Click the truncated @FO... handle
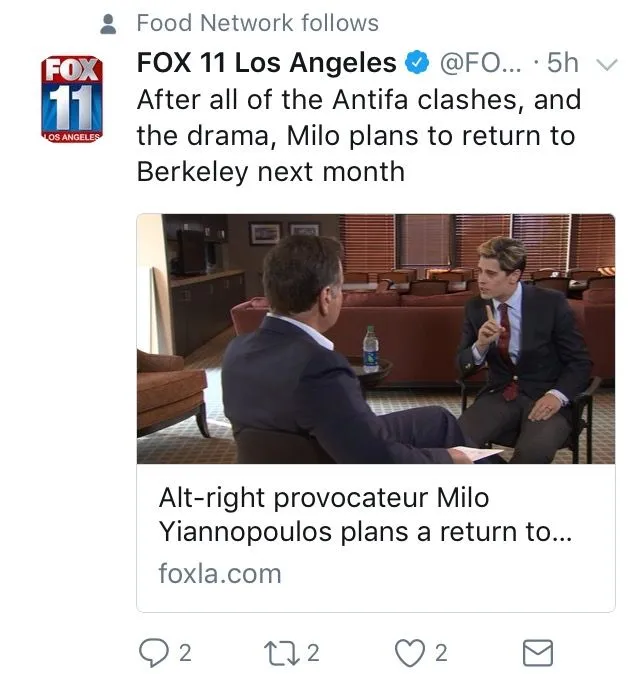Image resolution: width=640 pixels, height=674 pixels. tap(478, 63)
